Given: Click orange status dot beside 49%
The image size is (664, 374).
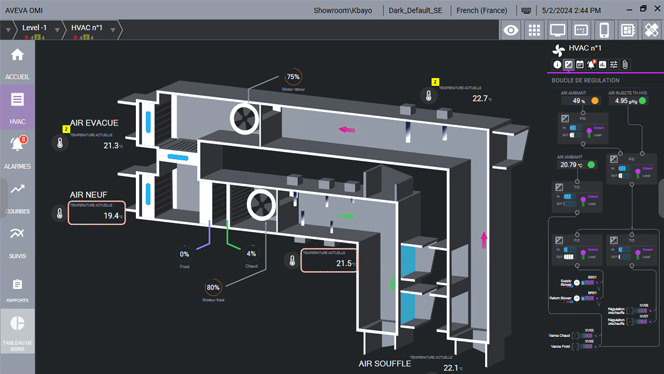Looking at the screenshot, I should click(x=595, y=101).
